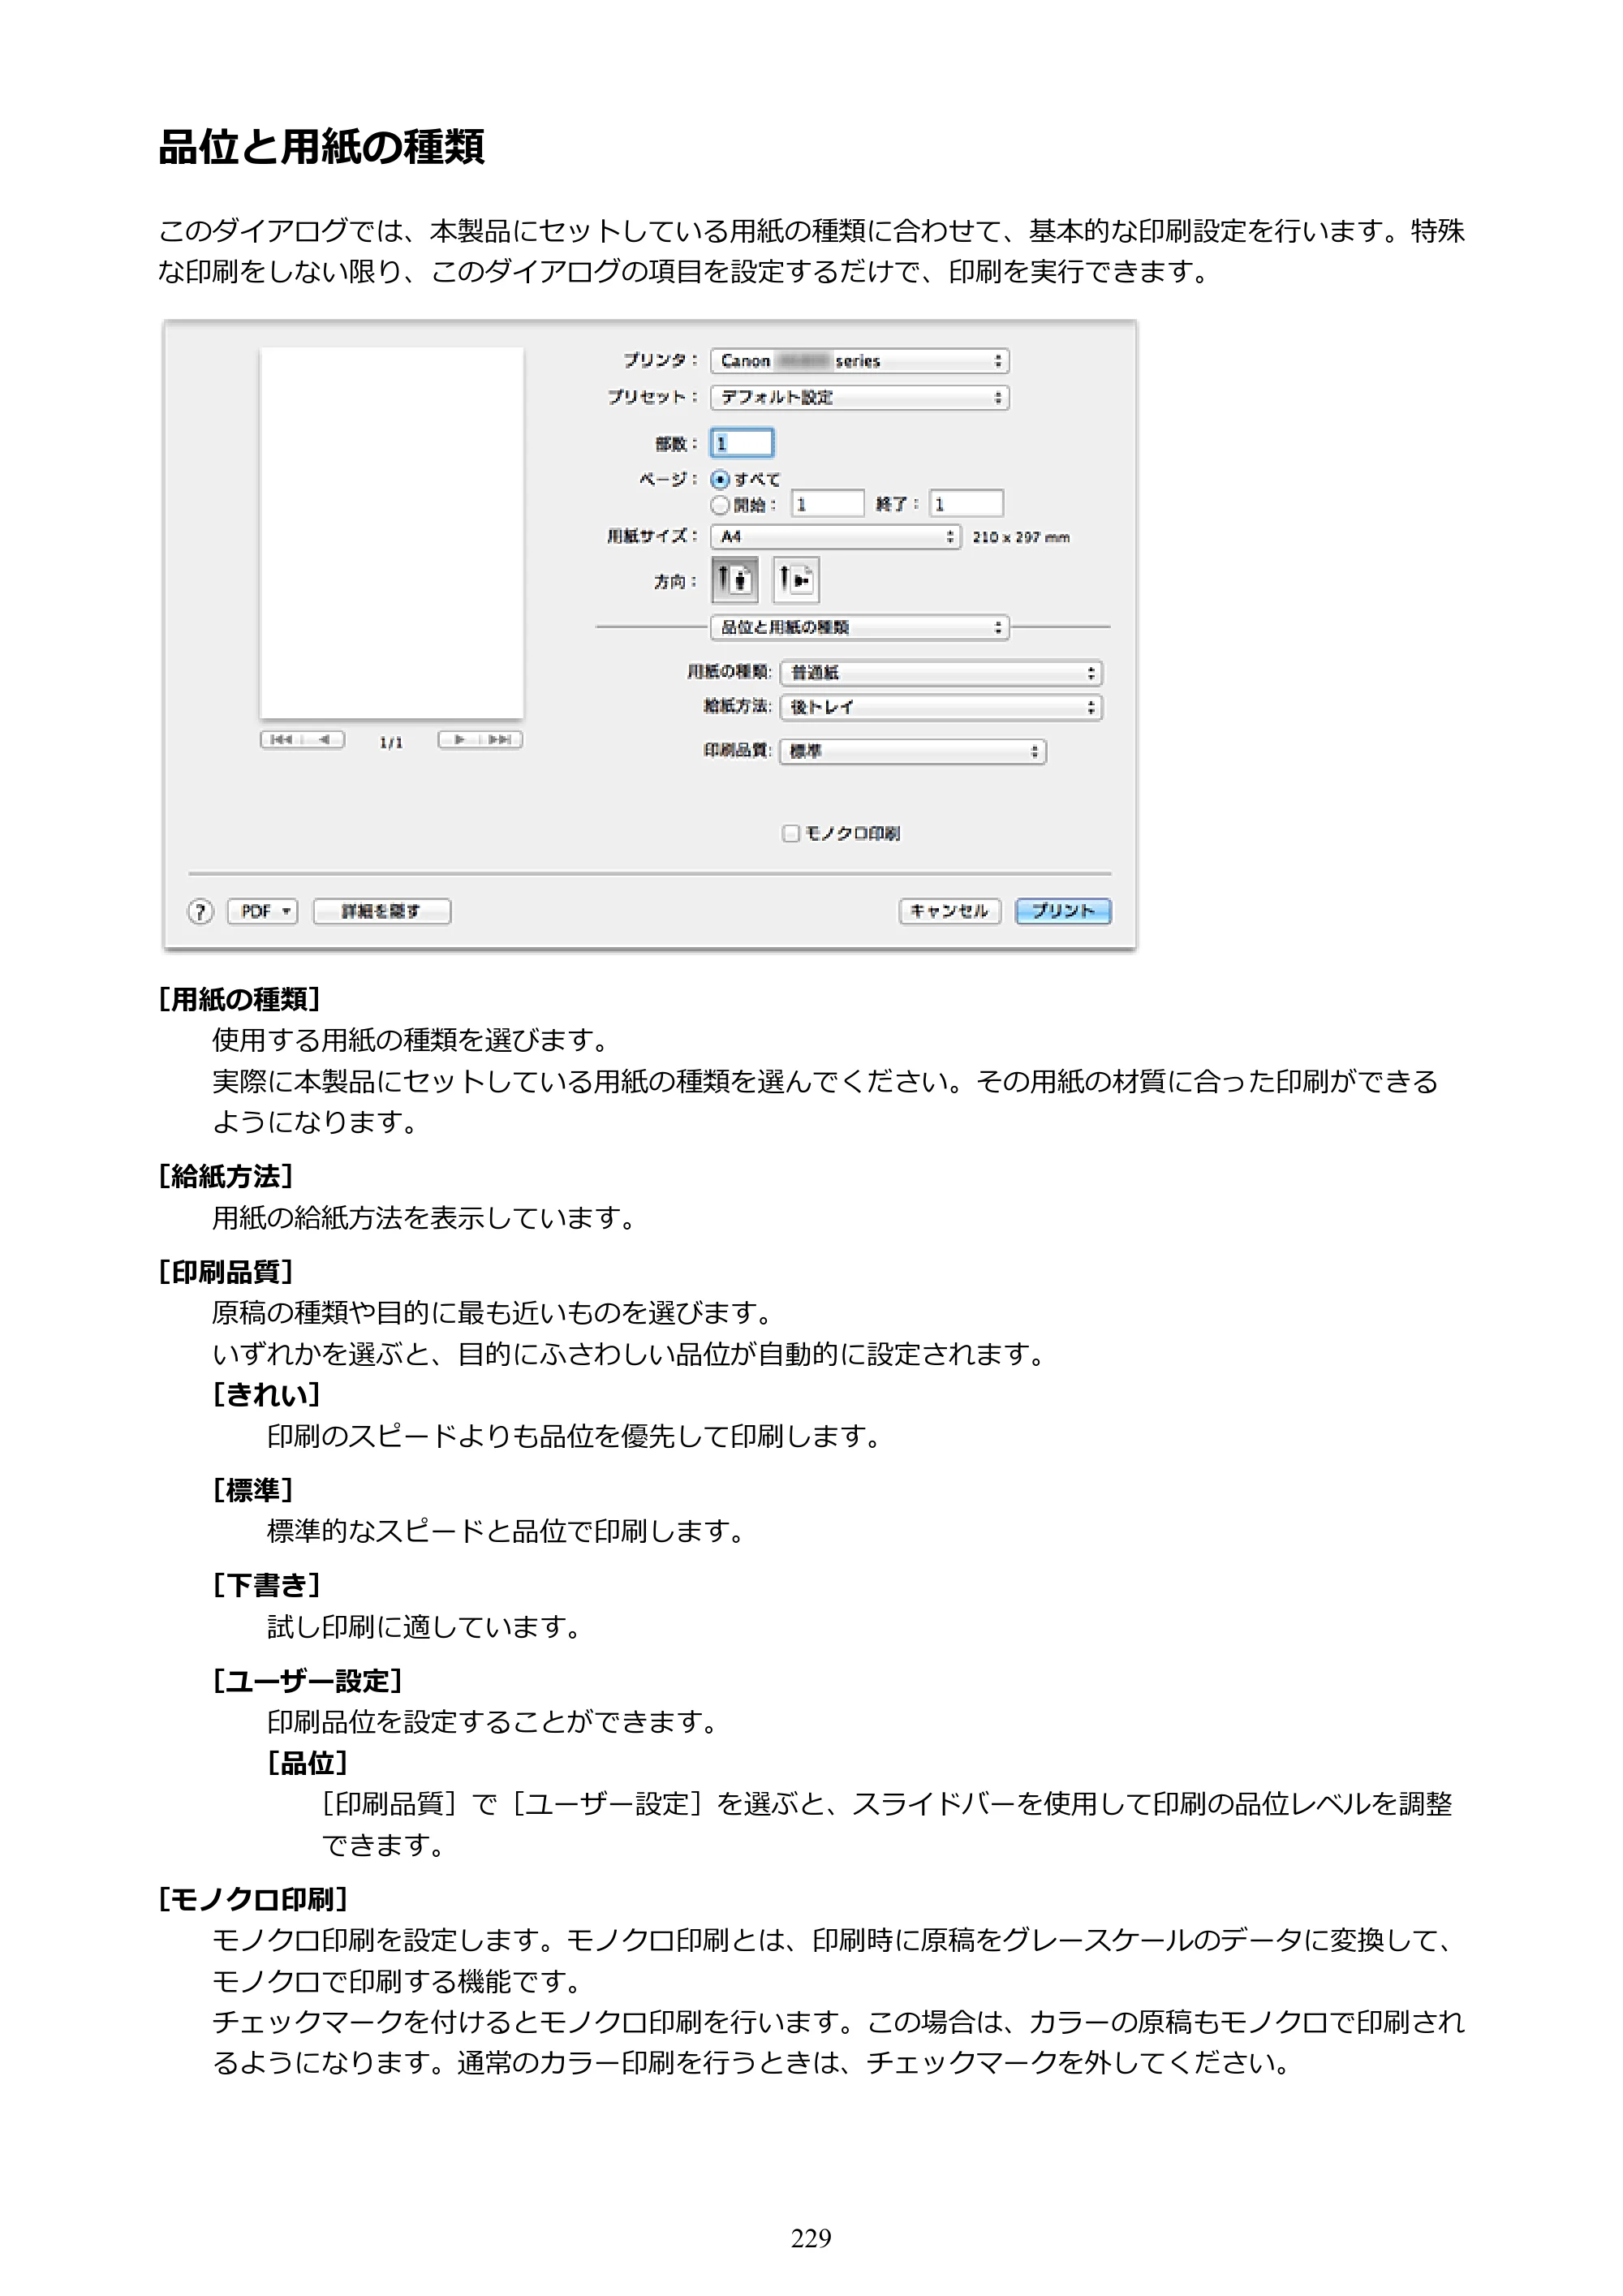Open the PDF menu button
This screenshot has width=1623, height=2296.
[x=263, y=911]
